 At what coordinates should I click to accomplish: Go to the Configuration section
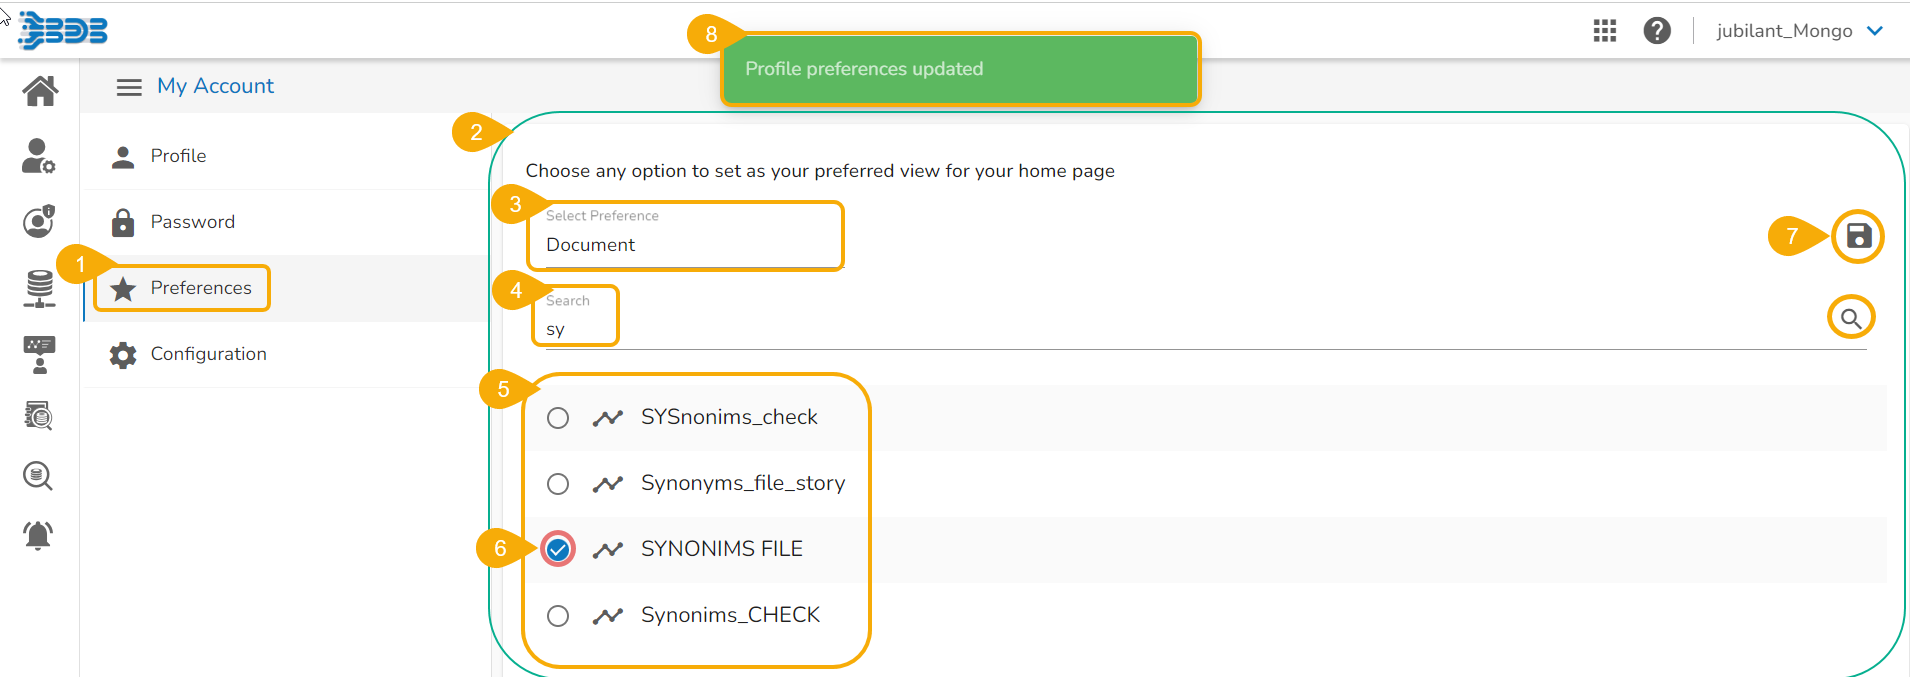(208, 354)
